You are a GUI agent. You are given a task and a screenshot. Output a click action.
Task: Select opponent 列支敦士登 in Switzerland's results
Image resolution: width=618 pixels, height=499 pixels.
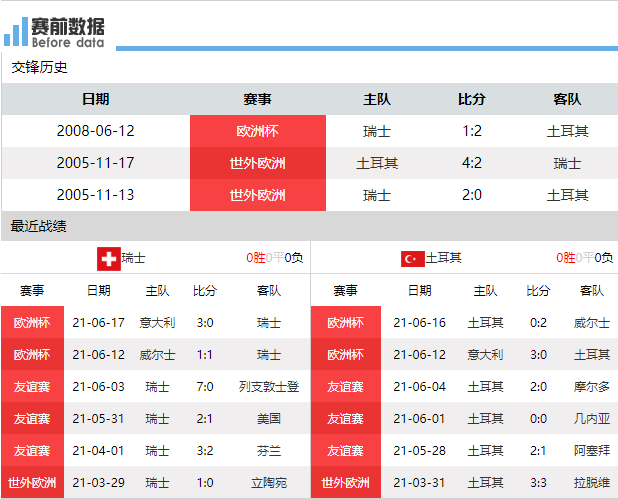269,386
